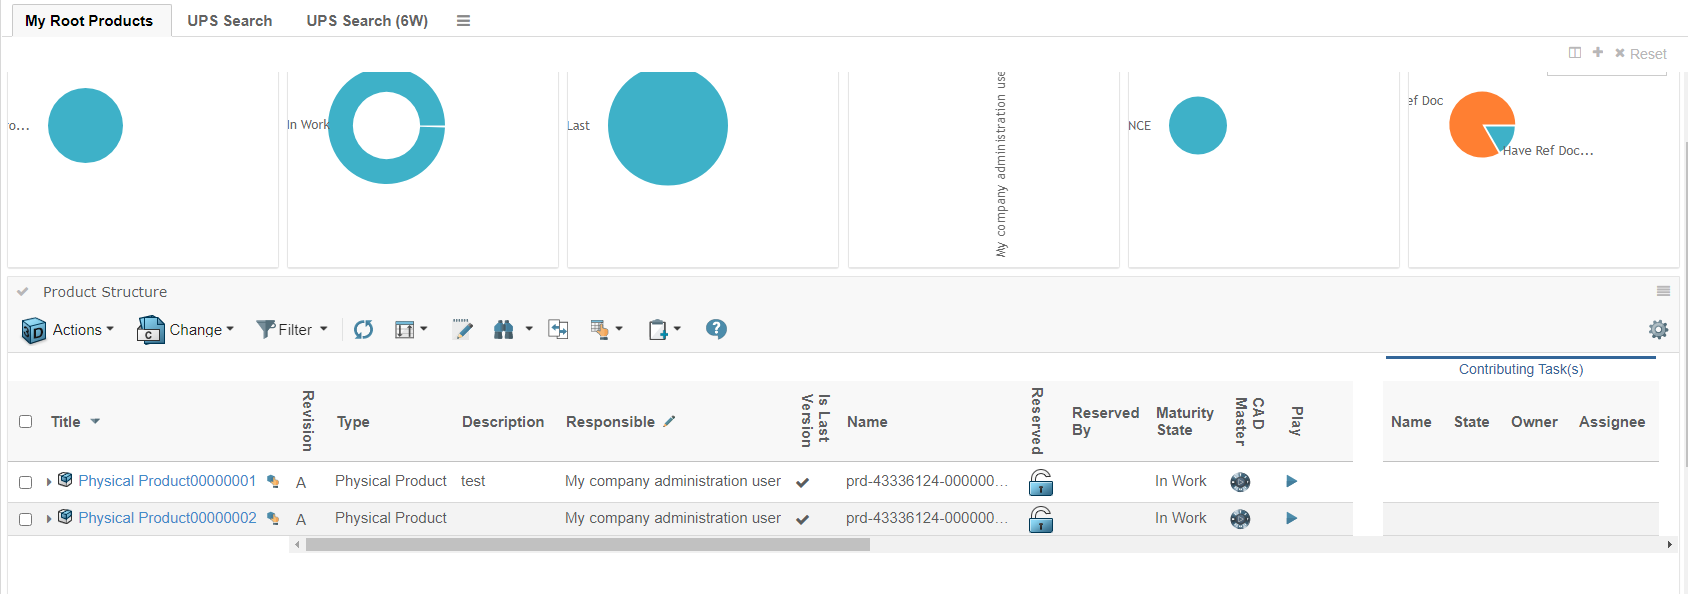Click the orange pie chart segment
Viewport: 1688px width, 594px height.
coord(1472,122)
